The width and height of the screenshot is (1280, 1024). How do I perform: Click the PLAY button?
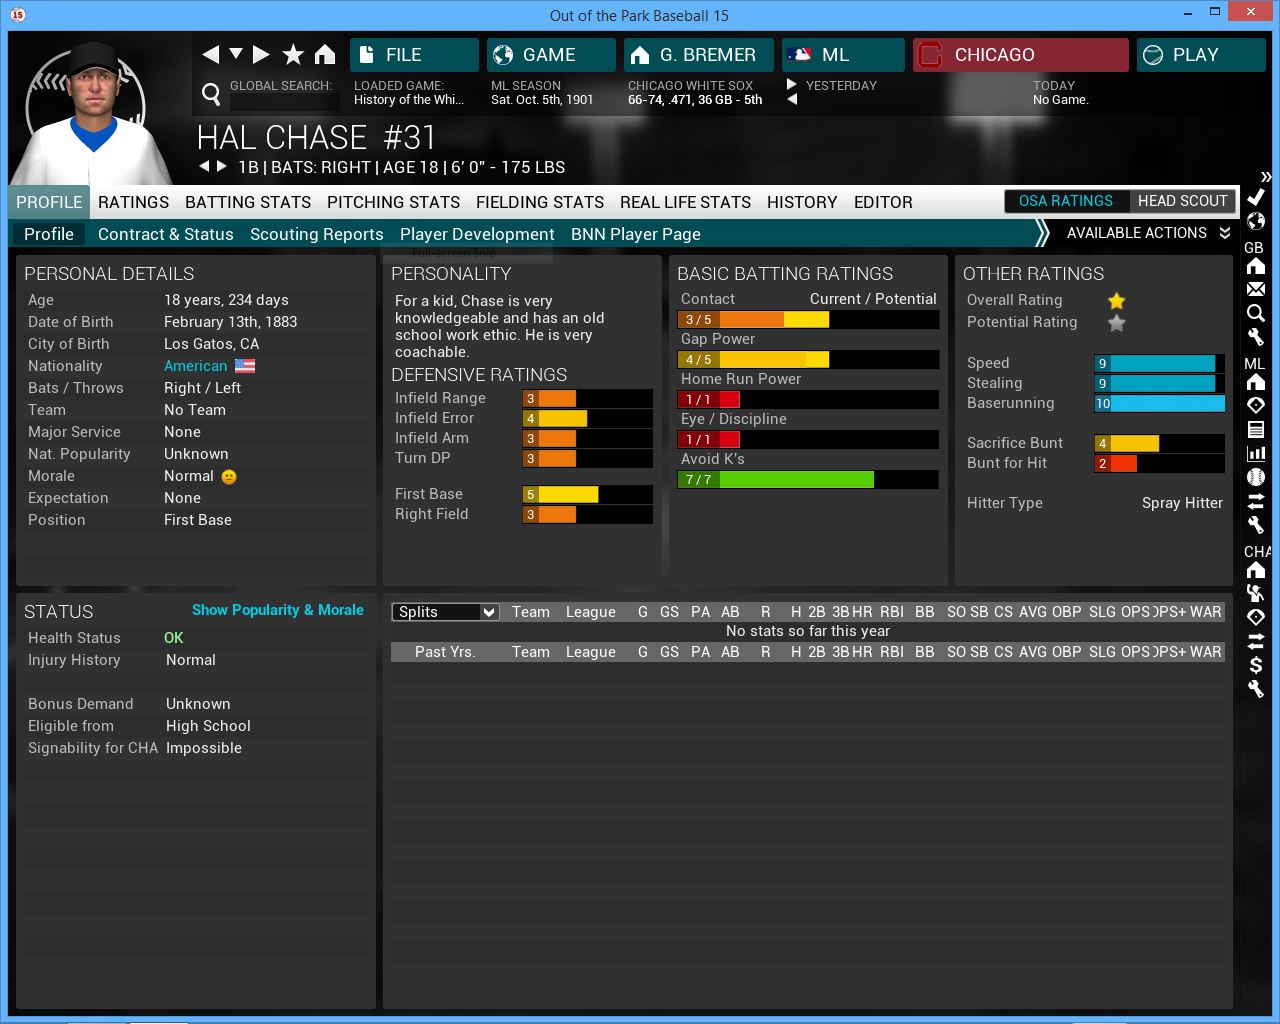(x=1200, y=55)
